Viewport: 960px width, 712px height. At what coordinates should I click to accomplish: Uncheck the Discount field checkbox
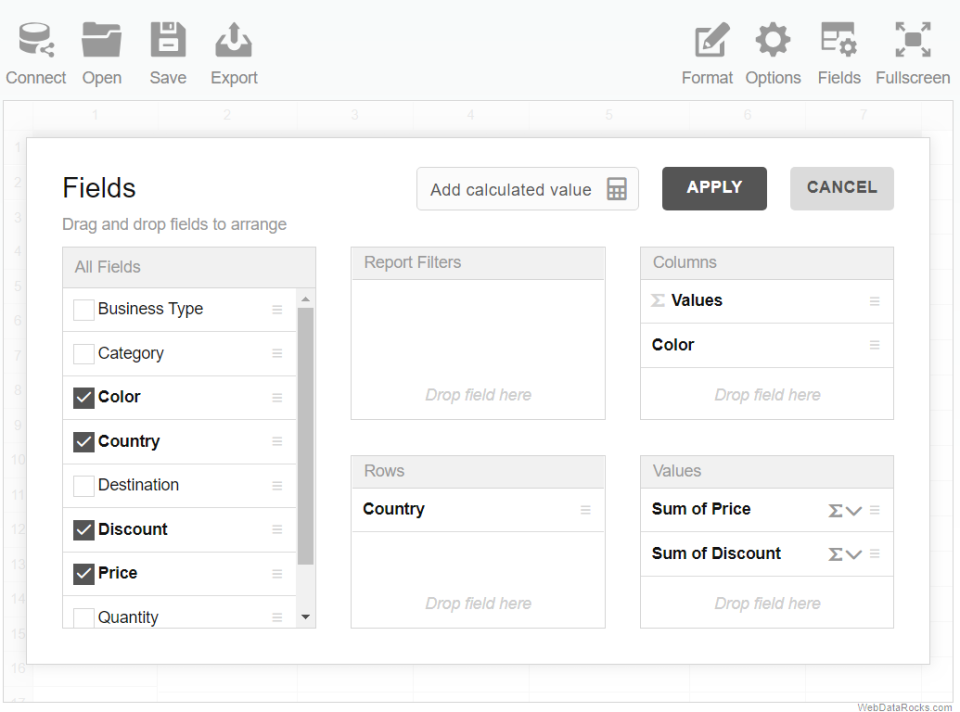coord(84,530)
